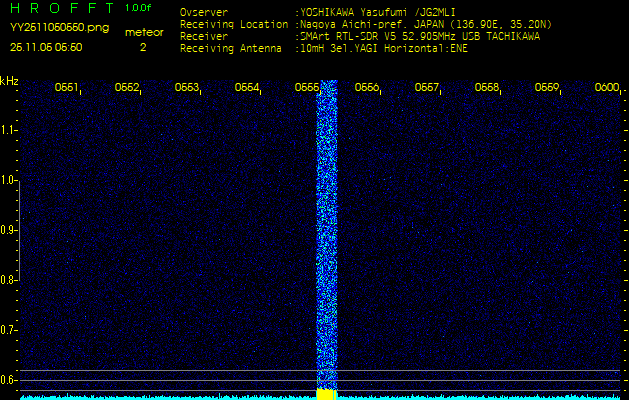Click the 0551 time marker
Image resolution: width=629 pixels, height=400 pixels.
(x=66, y=87)
